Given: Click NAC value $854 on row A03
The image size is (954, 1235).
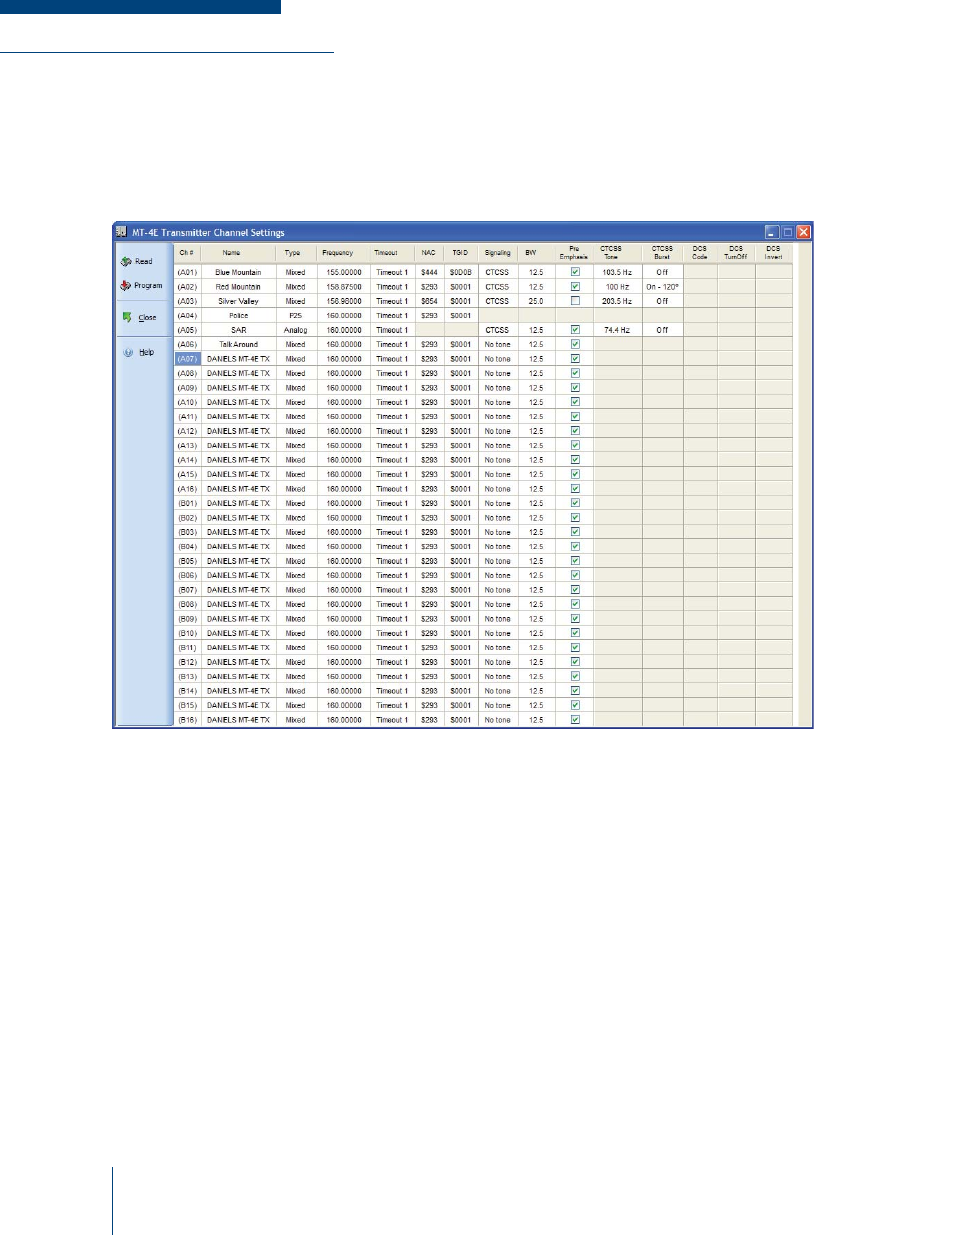Looking at the screenshot, I should (429, 301).
